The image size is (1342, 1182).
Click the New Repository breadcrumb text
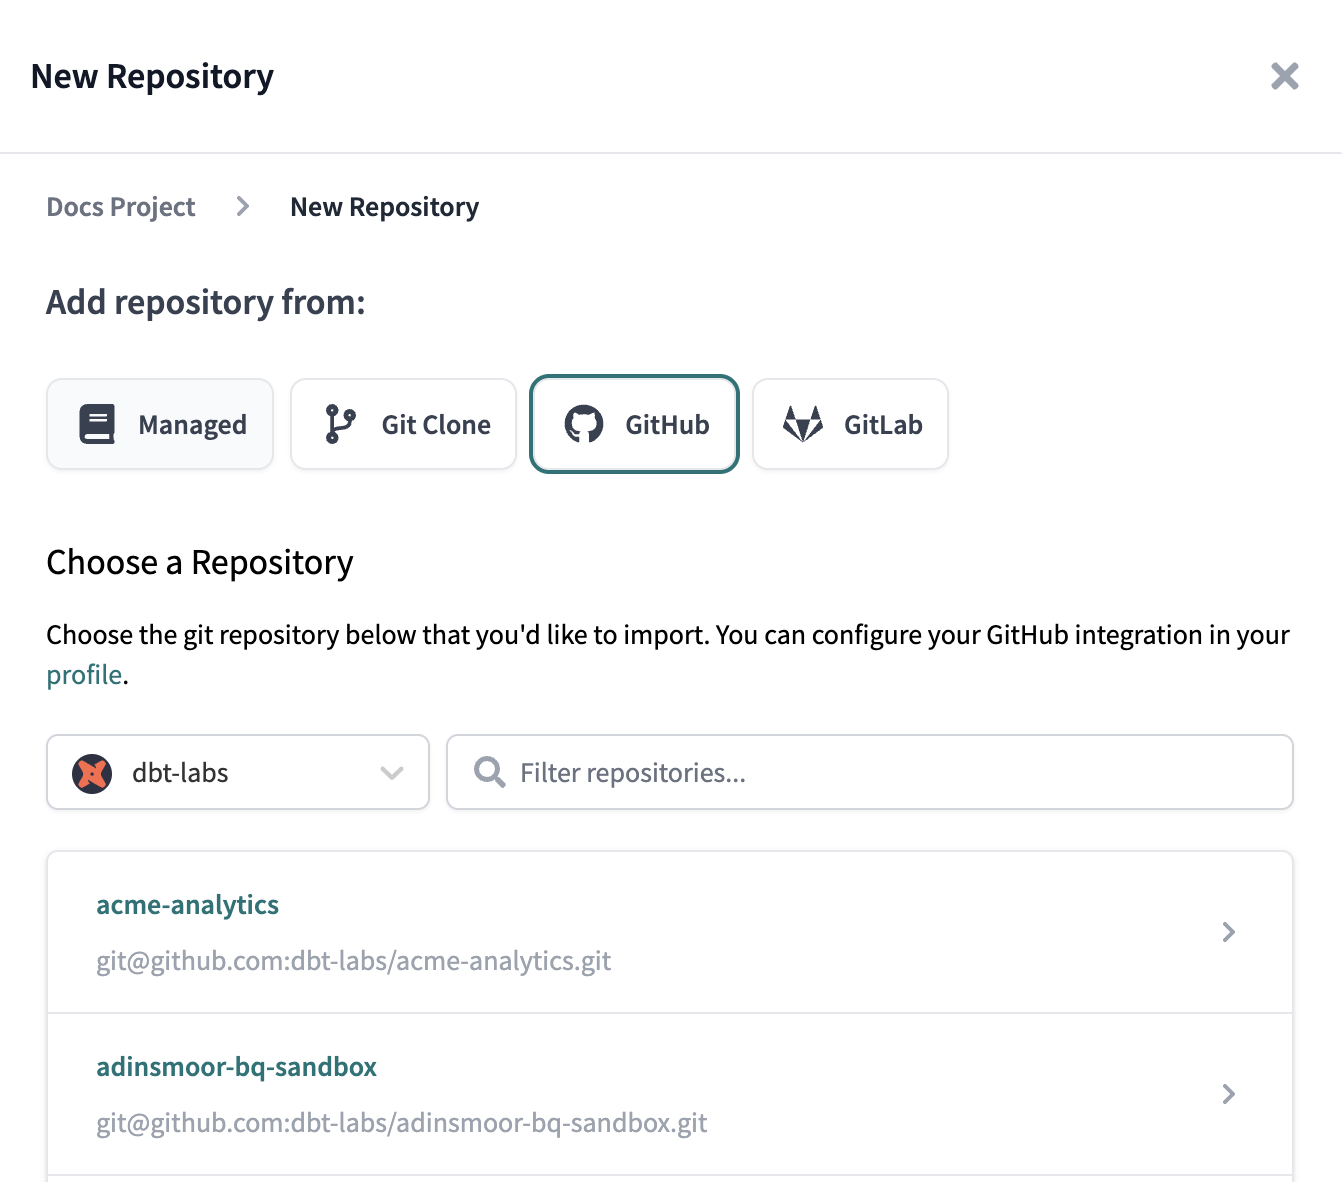click(384, 207)
